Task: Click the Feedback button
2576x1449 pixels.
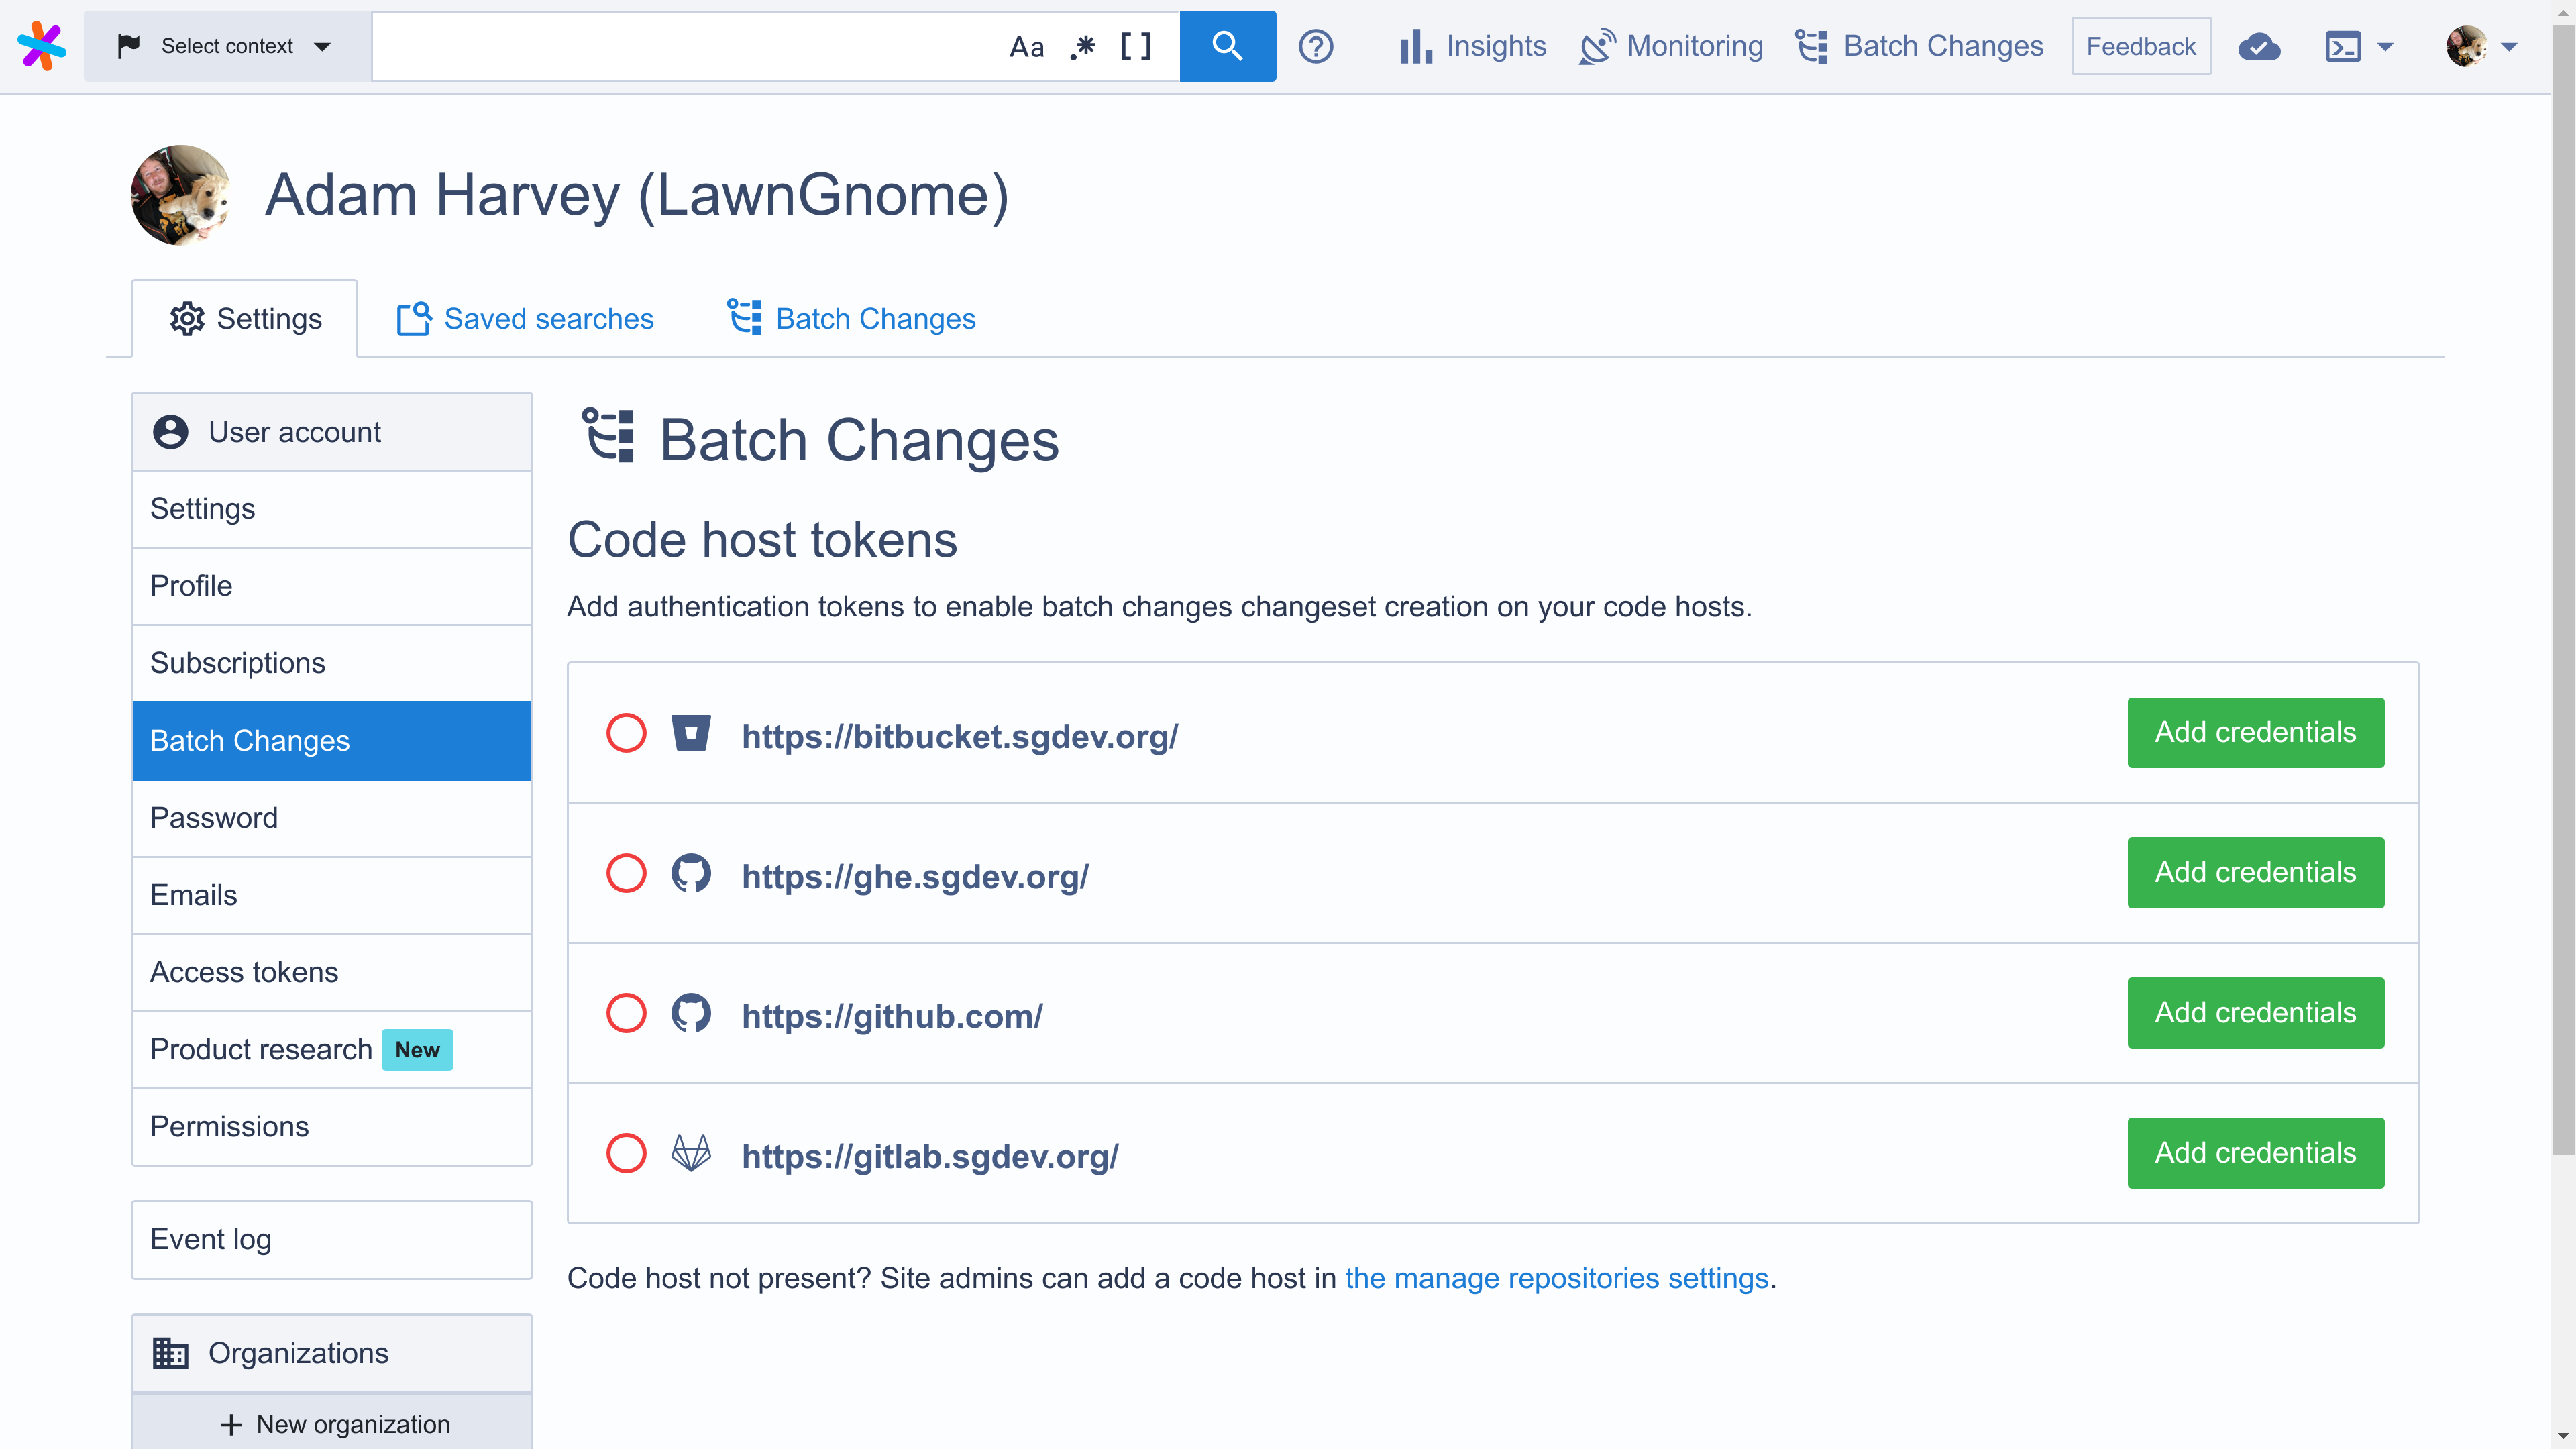Action: pos(2141,46)
